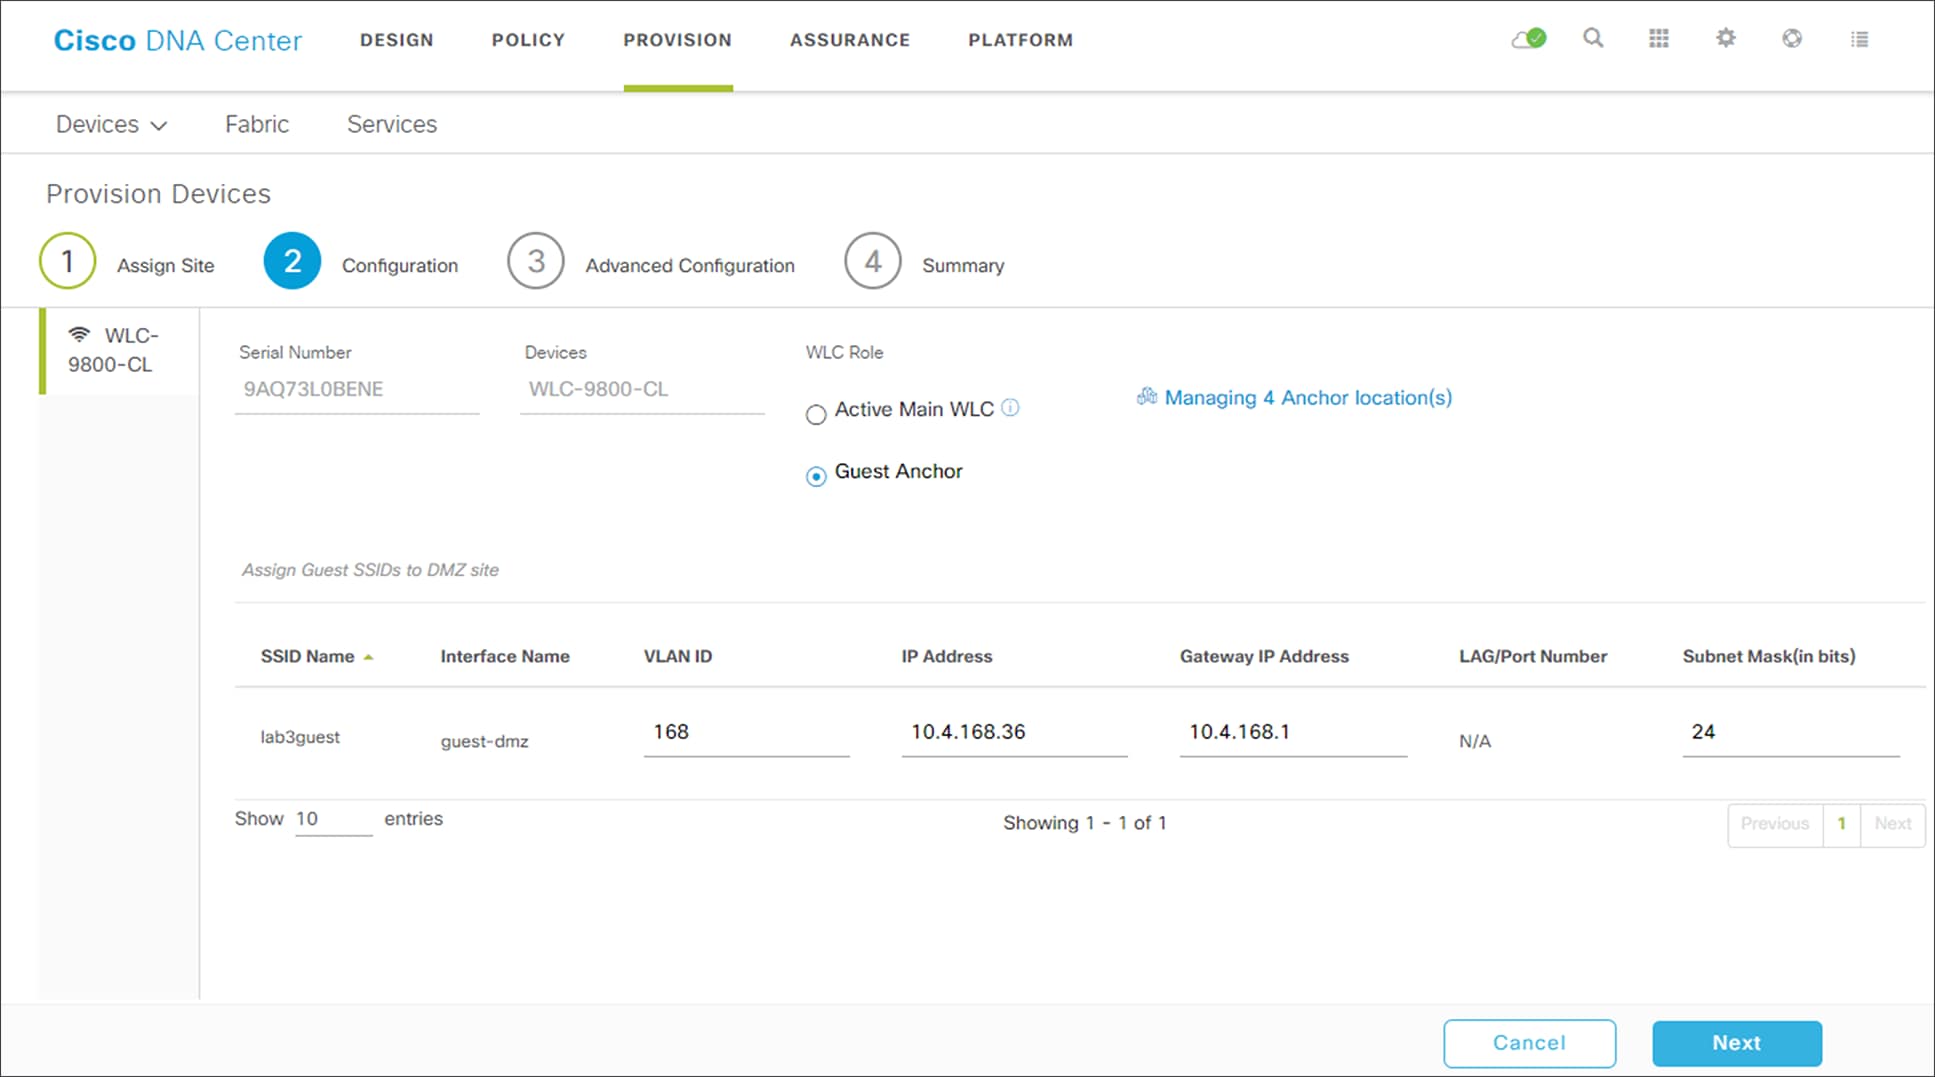Viewport: 1935px width, 1077px height.
Task: Select step 2 Configuration
Action: click(361, 262)
